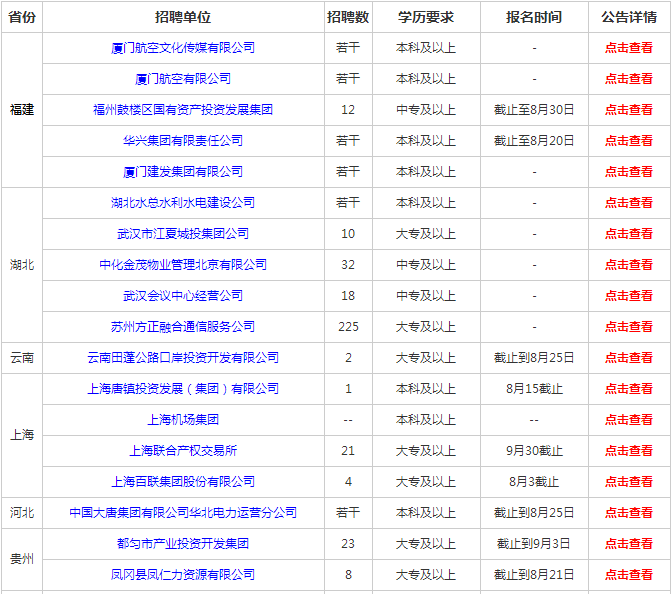
Task: Click the 河北 province cell
Action: pyautogui.click(x=22, y=513)
